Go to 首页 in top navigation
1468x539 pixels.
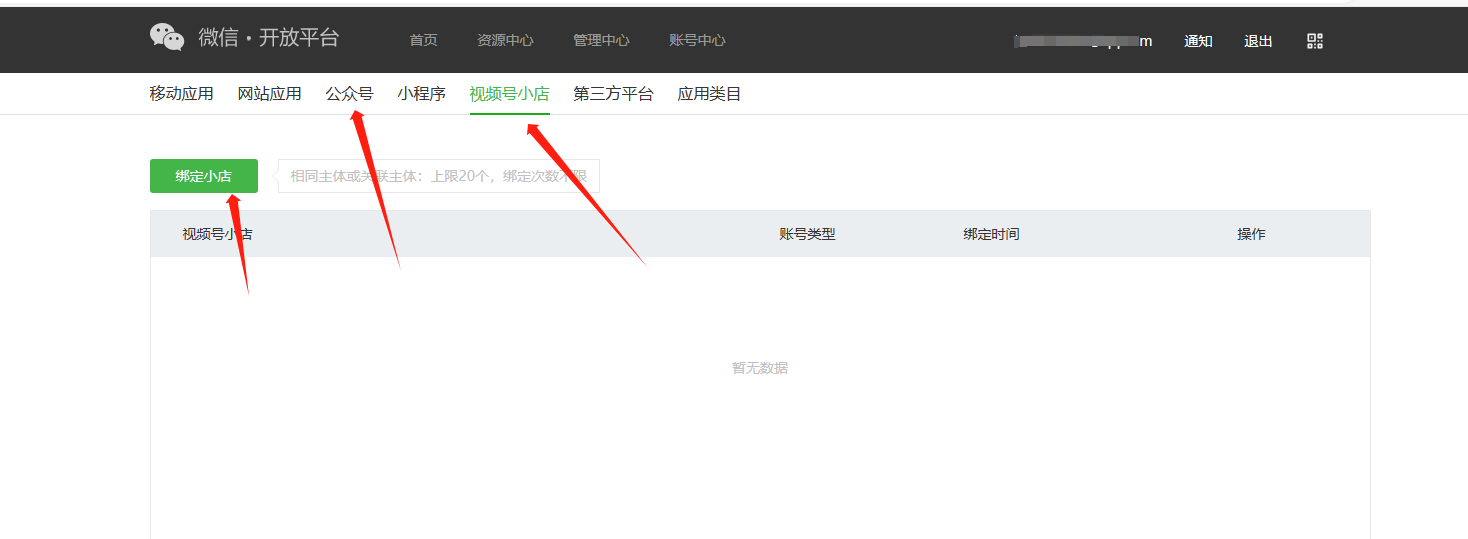tap(423, 41)
